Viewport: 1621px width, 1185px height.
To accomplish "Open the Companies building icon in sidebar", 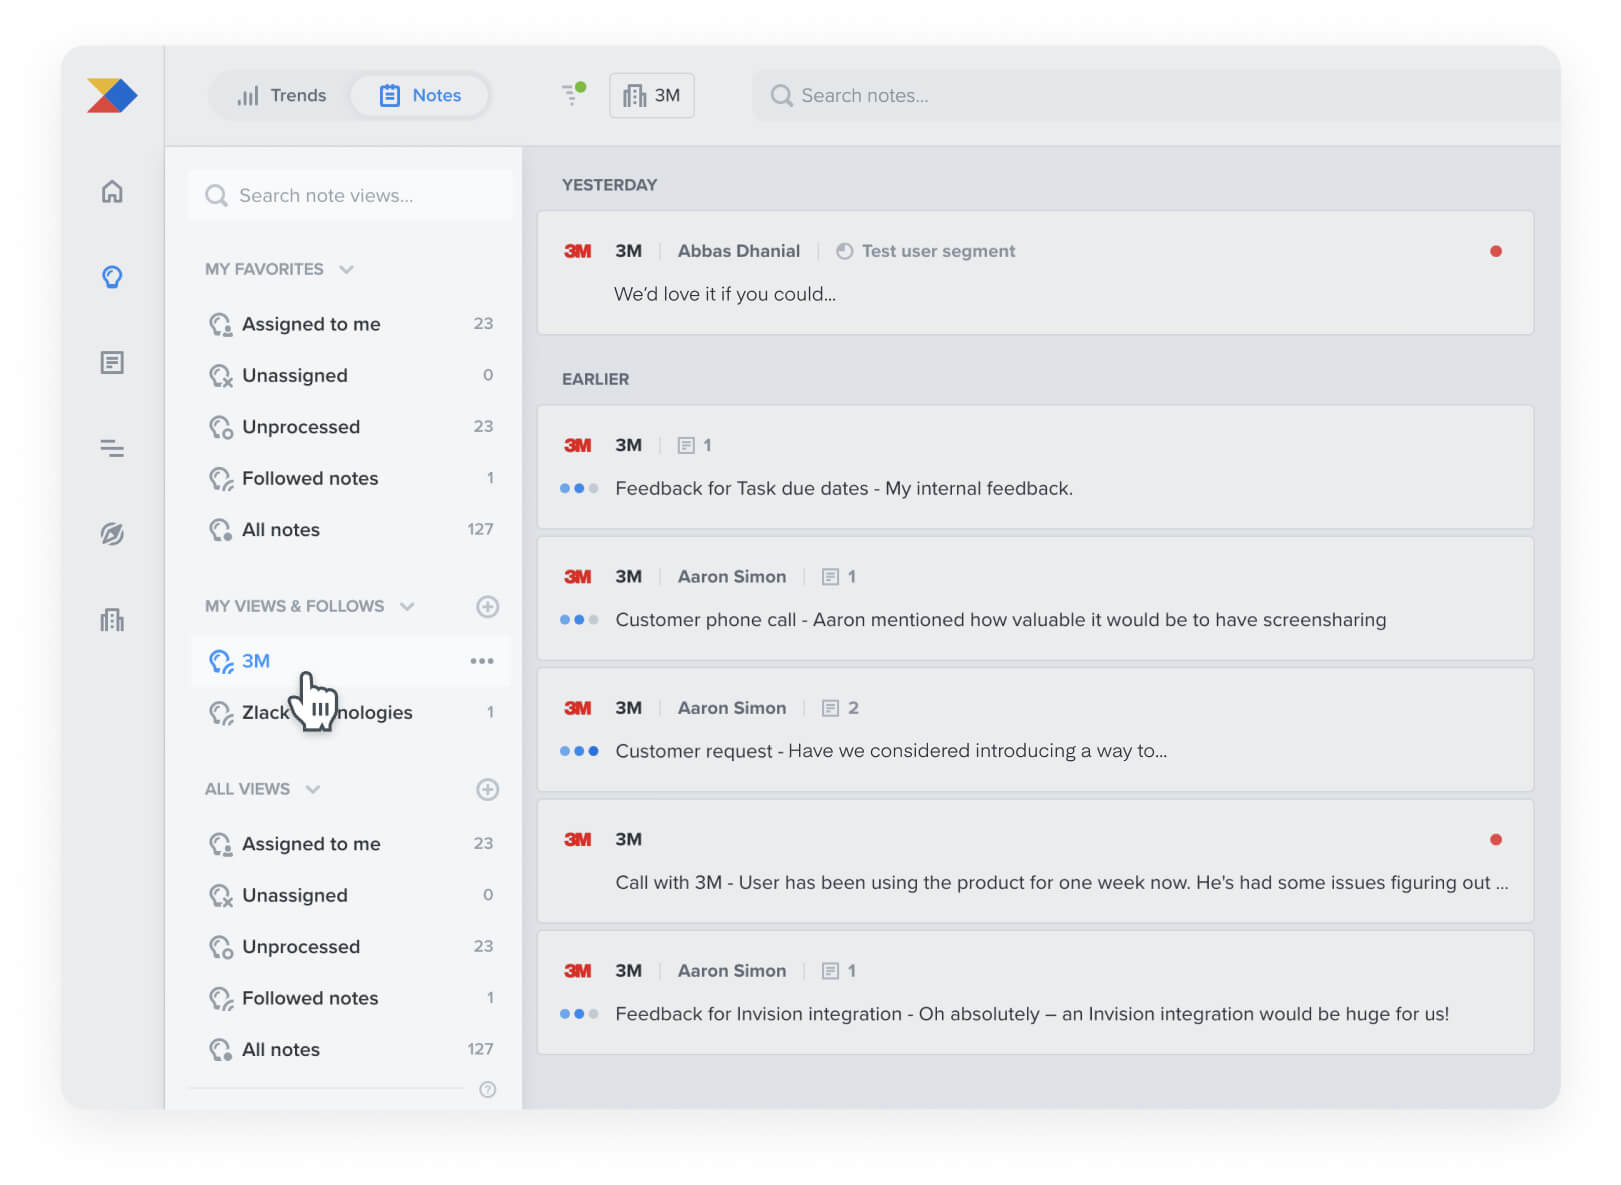I will coord(112,620).
